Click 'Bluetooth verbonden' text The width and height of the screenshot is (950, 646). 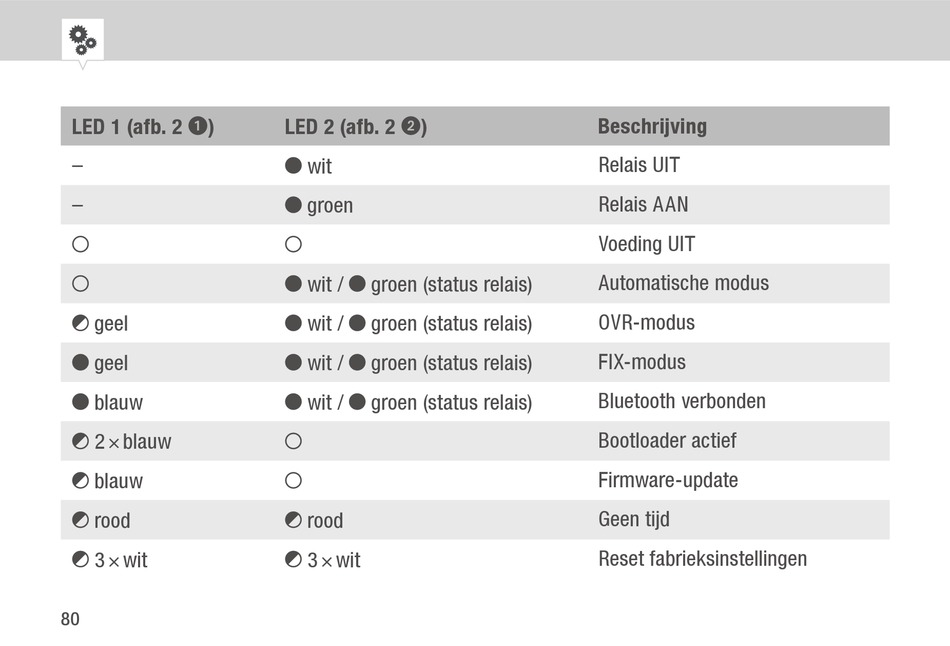(x=682, y=401)
